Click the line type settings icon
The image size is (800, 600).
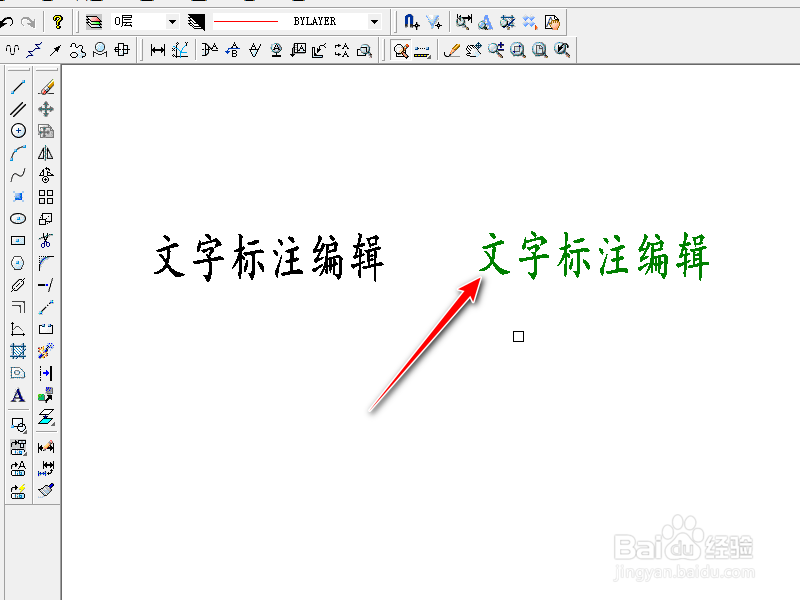coord(196,21)
